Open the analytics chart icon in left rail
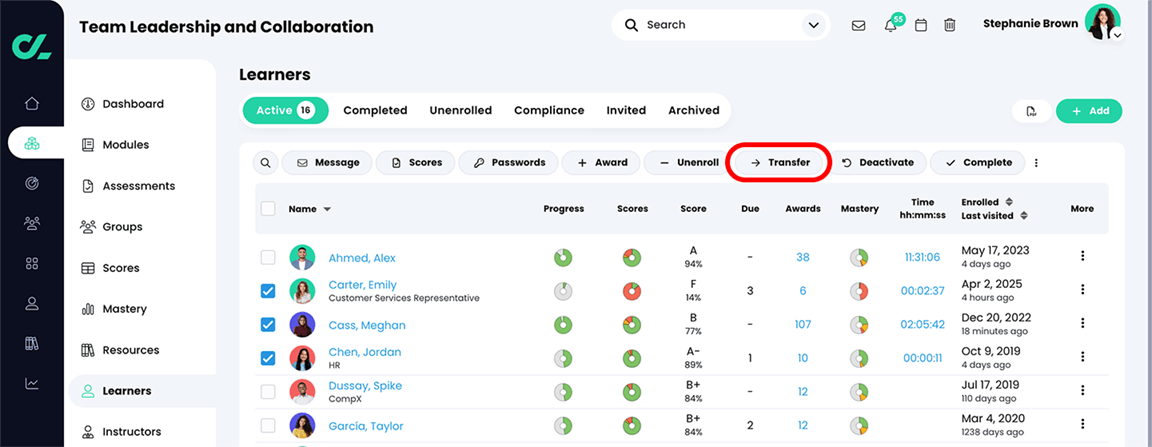This screenshot has height=447, width=1152. (x=32, y=383)
